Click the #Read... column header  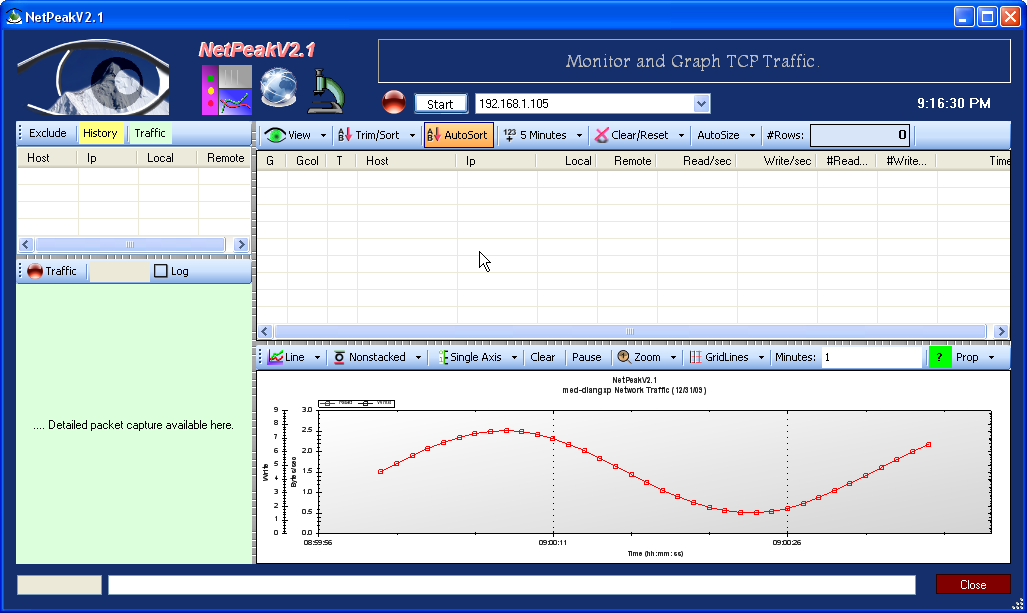pyautogui.click(x=847, y=160)
